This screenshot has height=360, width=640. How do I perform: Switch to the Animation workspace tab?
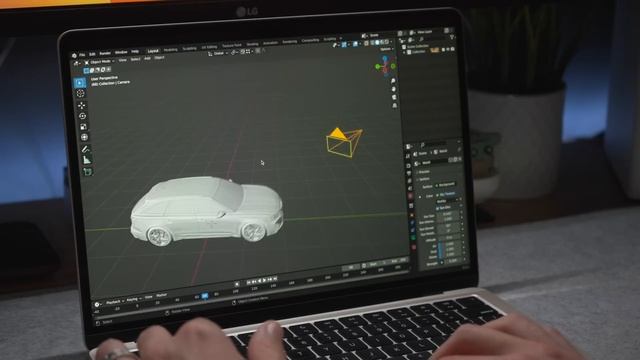pyautogui.click(x=270, y=43)
